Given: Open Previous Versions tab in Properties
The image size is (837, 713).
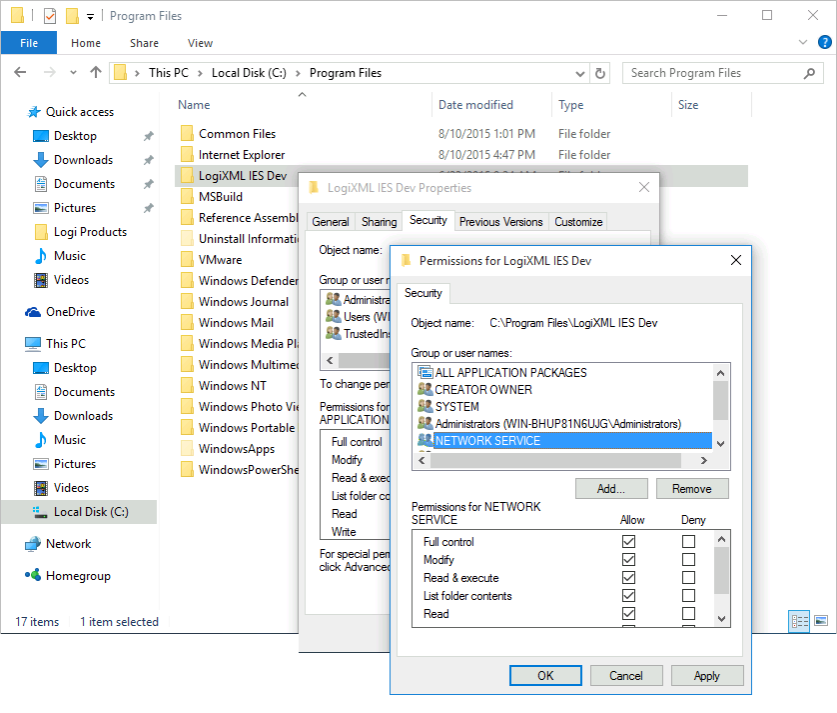Looking at the screenshot, I should point(501,222).
